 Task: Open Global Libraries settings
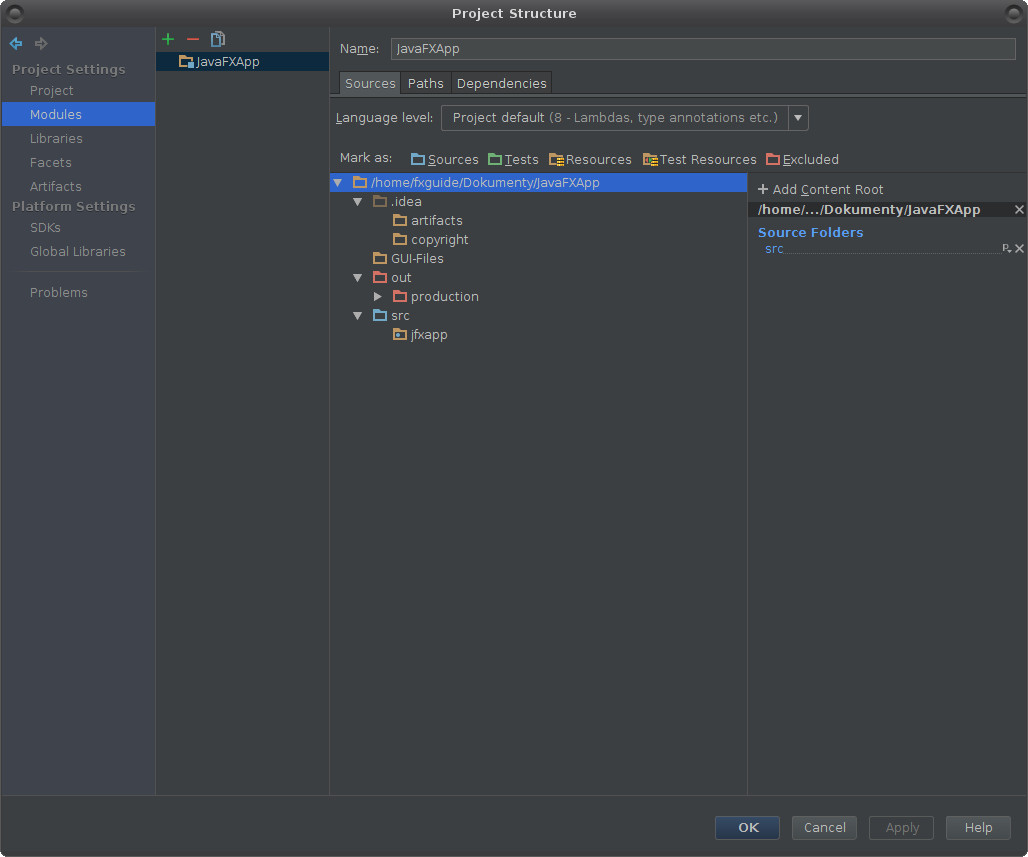(77, 252)
